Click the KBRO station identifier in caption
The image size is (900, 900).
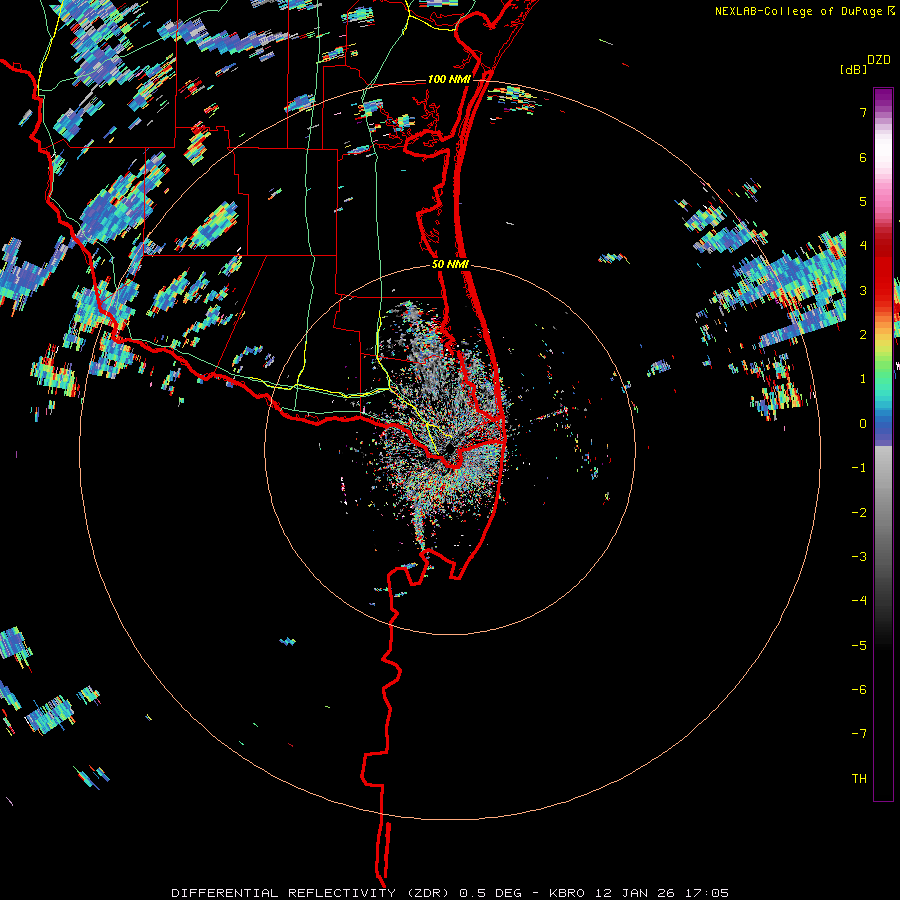click(567, 893)
